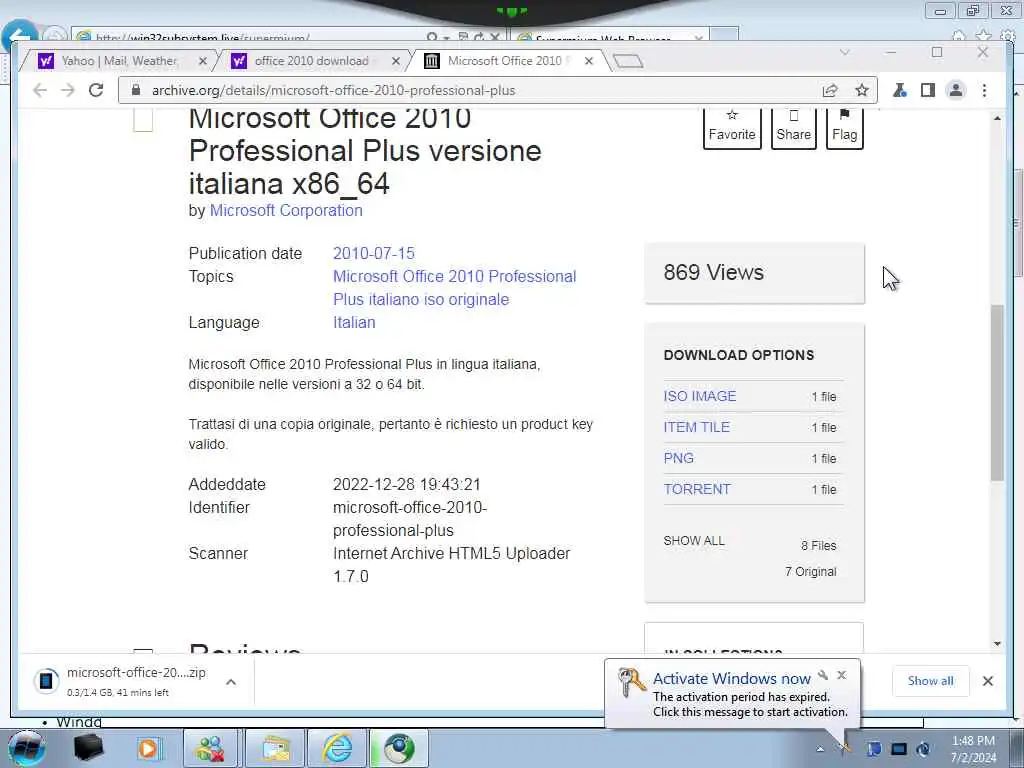Close the Activate Windows balloon

(x=842, y=675)
